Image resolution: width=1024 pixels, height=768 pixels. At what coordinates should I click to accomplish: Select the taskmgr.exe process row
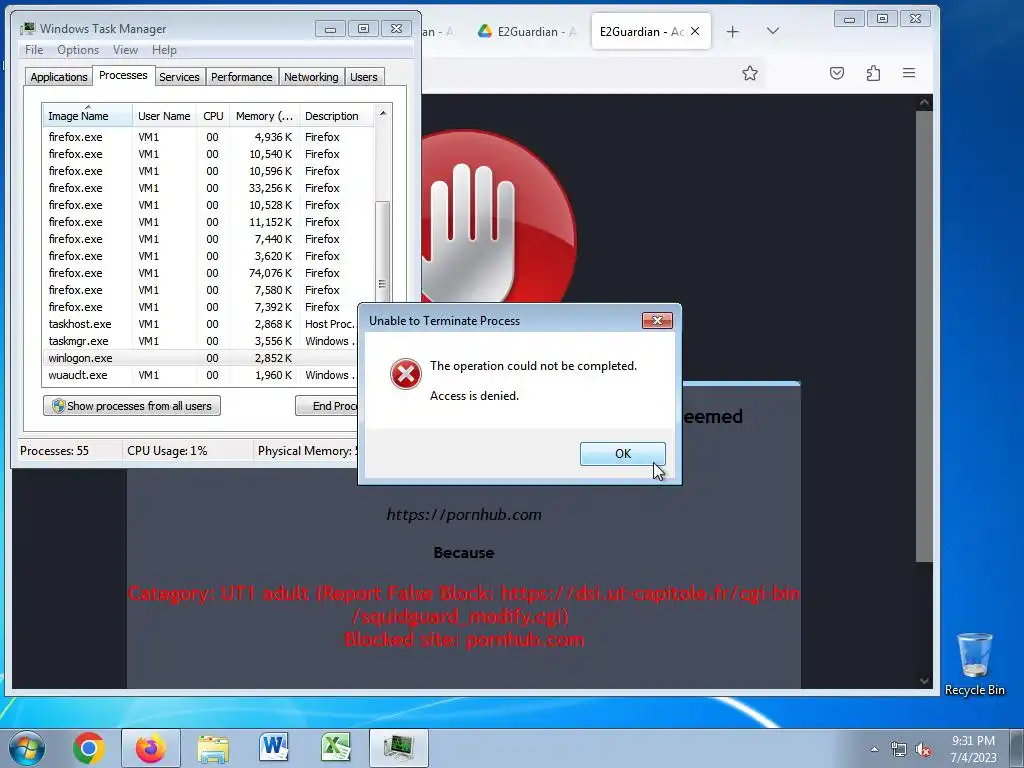201,341
